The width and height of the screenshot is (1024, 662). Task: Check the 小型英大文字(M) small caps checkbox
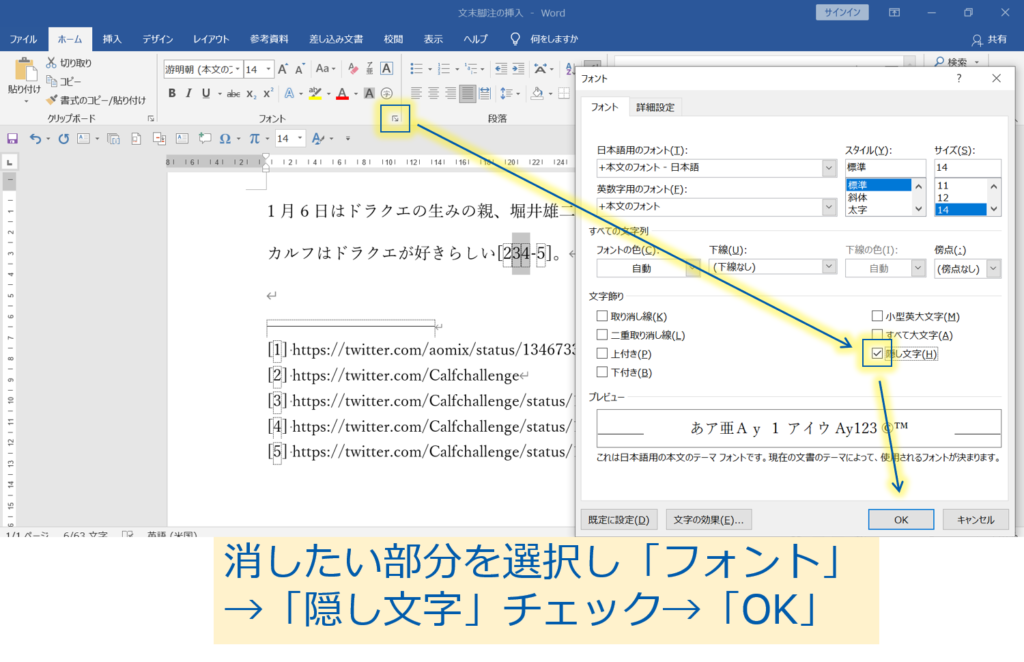point(877,316)
